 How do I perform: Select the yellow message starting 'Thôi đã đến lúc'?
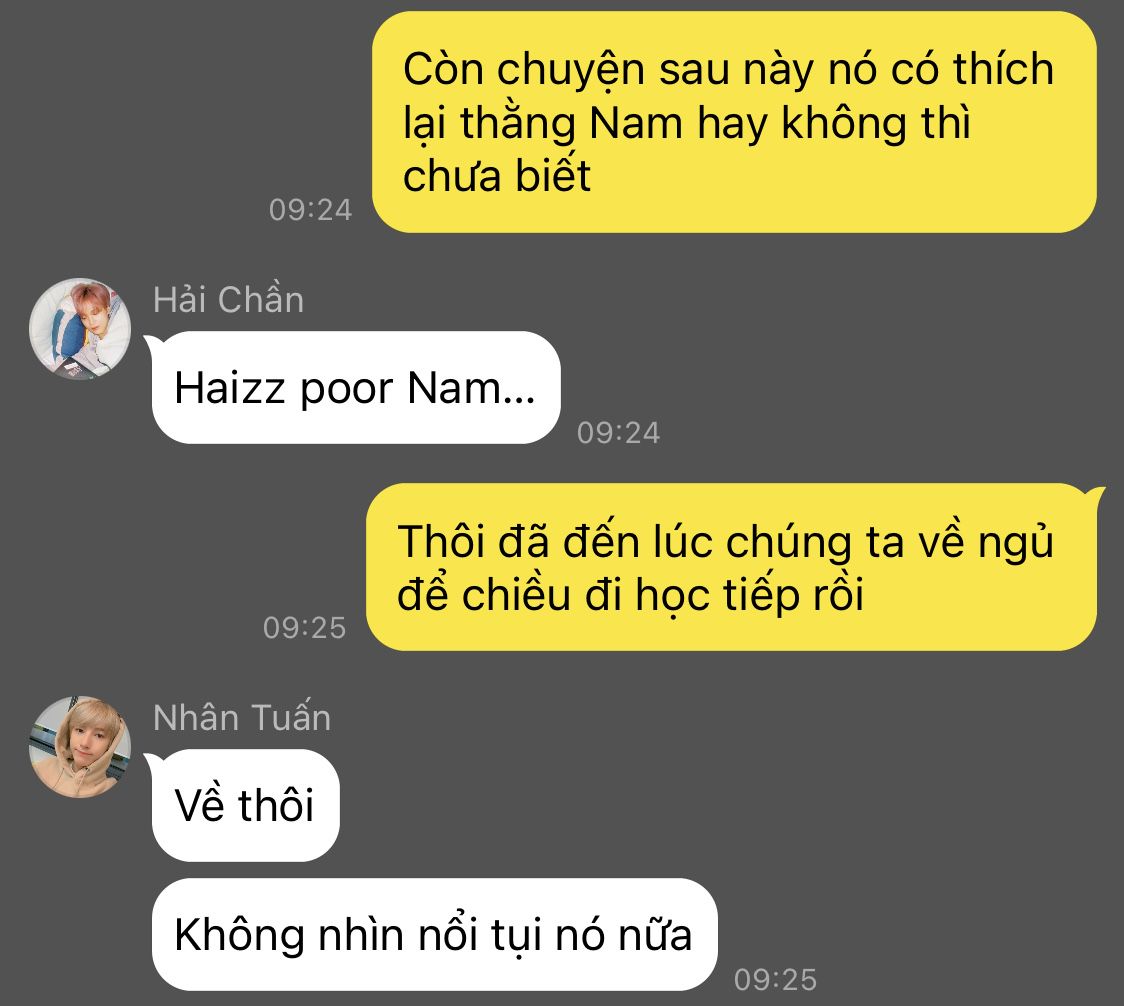[x=732, y=567]
